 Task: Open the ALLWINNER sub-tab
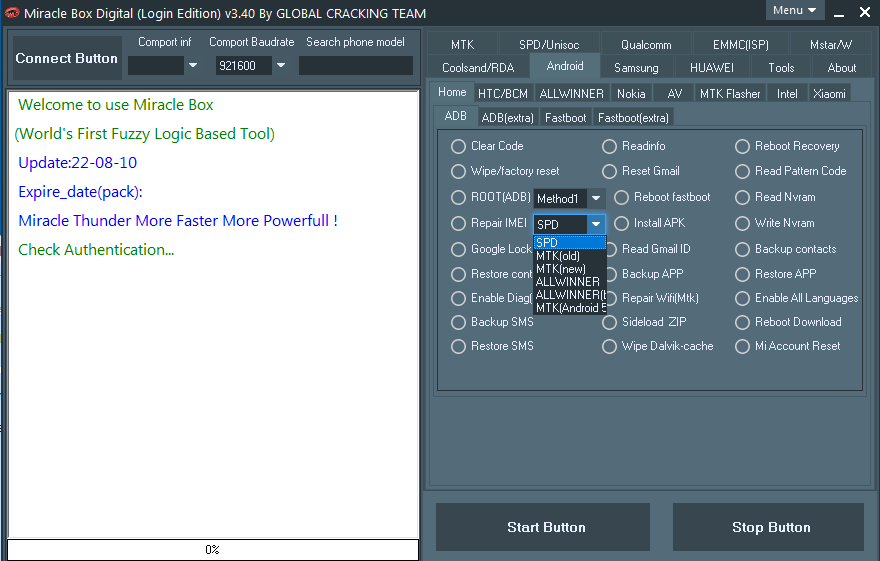point(571,94)
